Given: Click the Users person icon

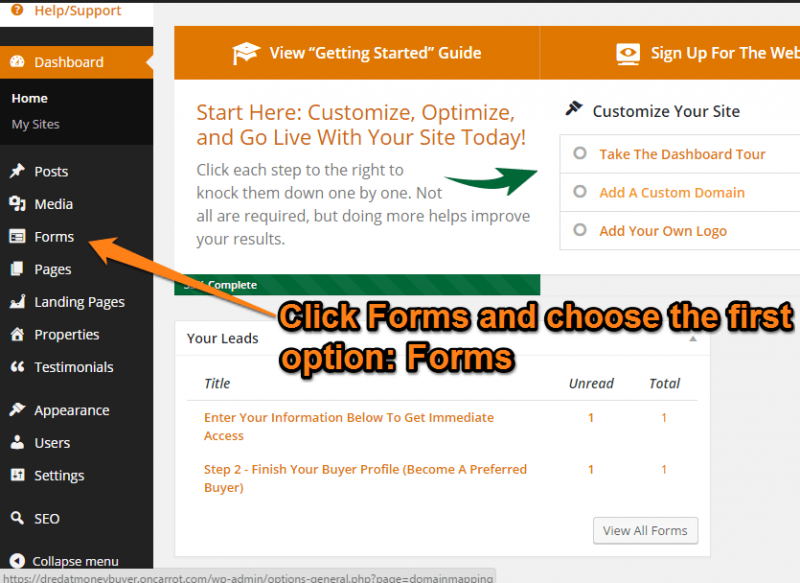Looking at the screenshot, I should [x=17, y=442].
